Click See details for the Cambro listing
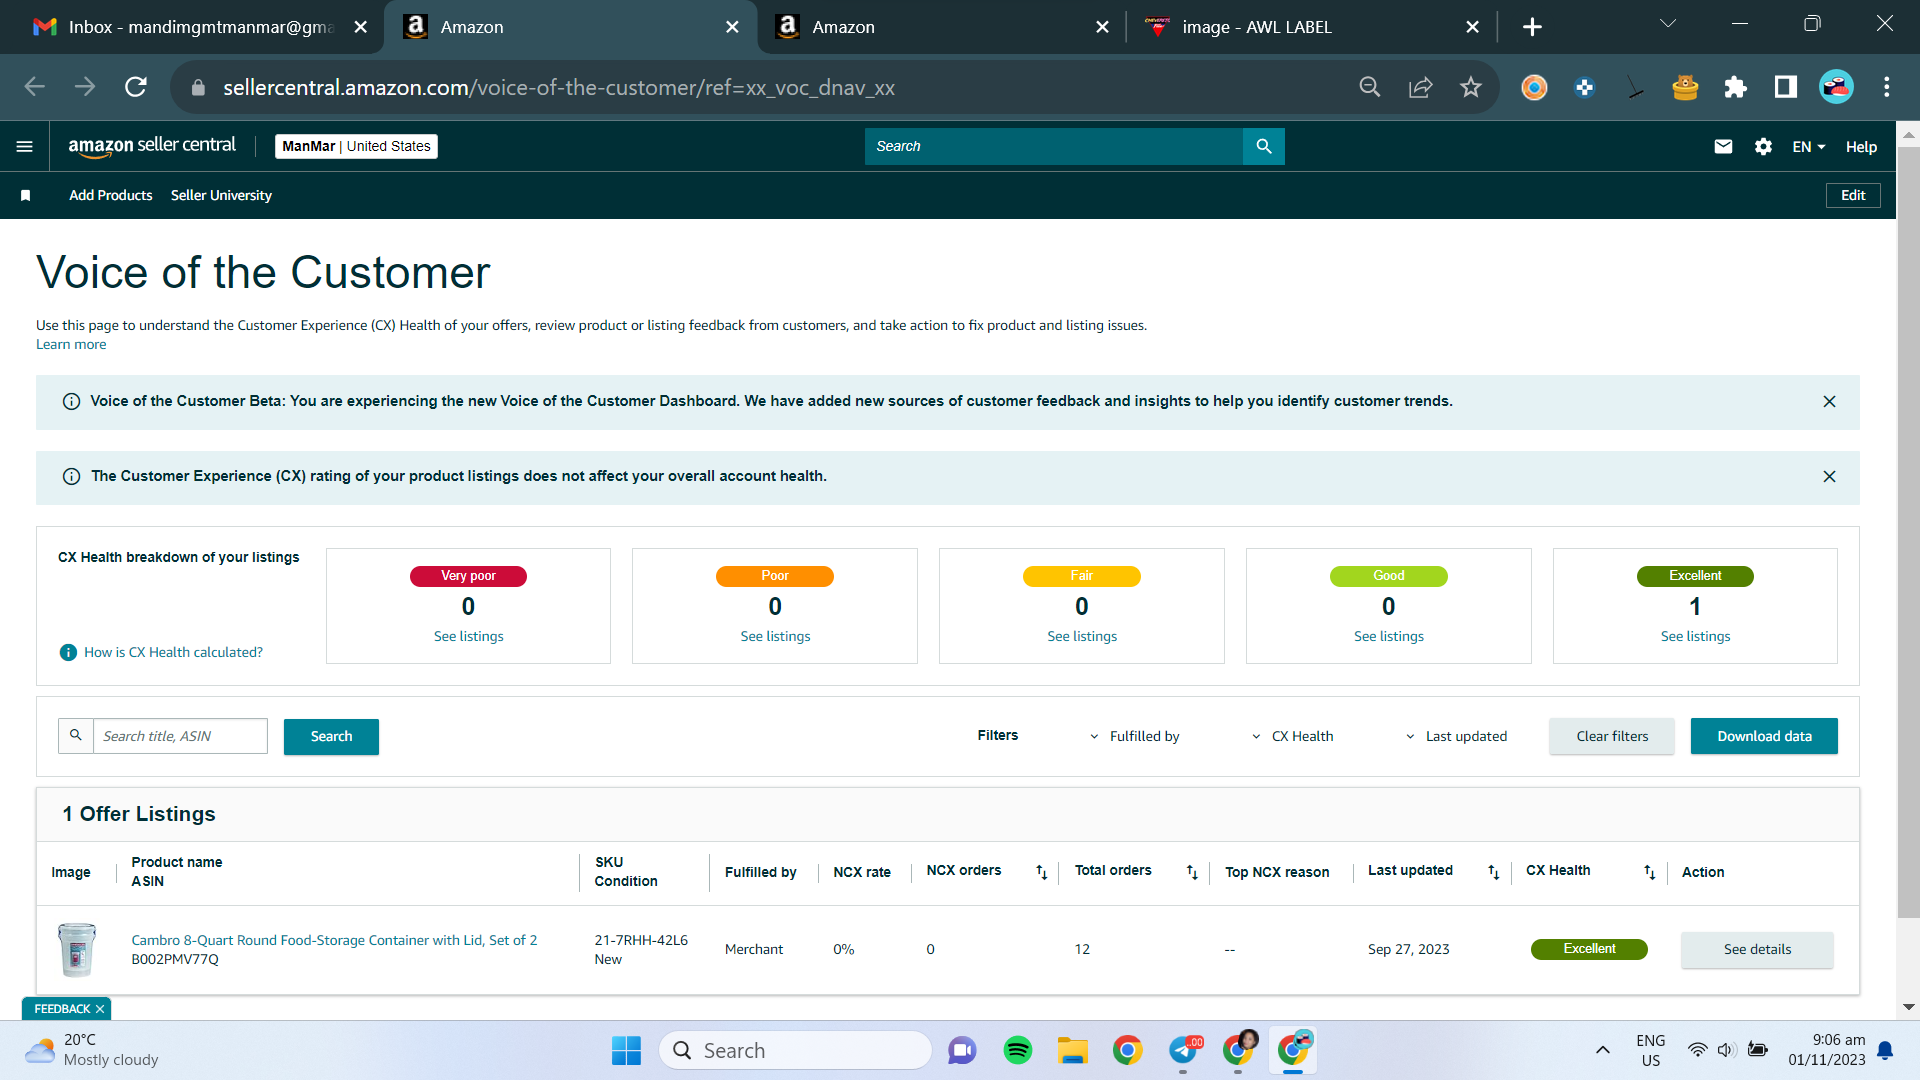Screen dimensions: 1920x1080 [x=1757, y=950]
